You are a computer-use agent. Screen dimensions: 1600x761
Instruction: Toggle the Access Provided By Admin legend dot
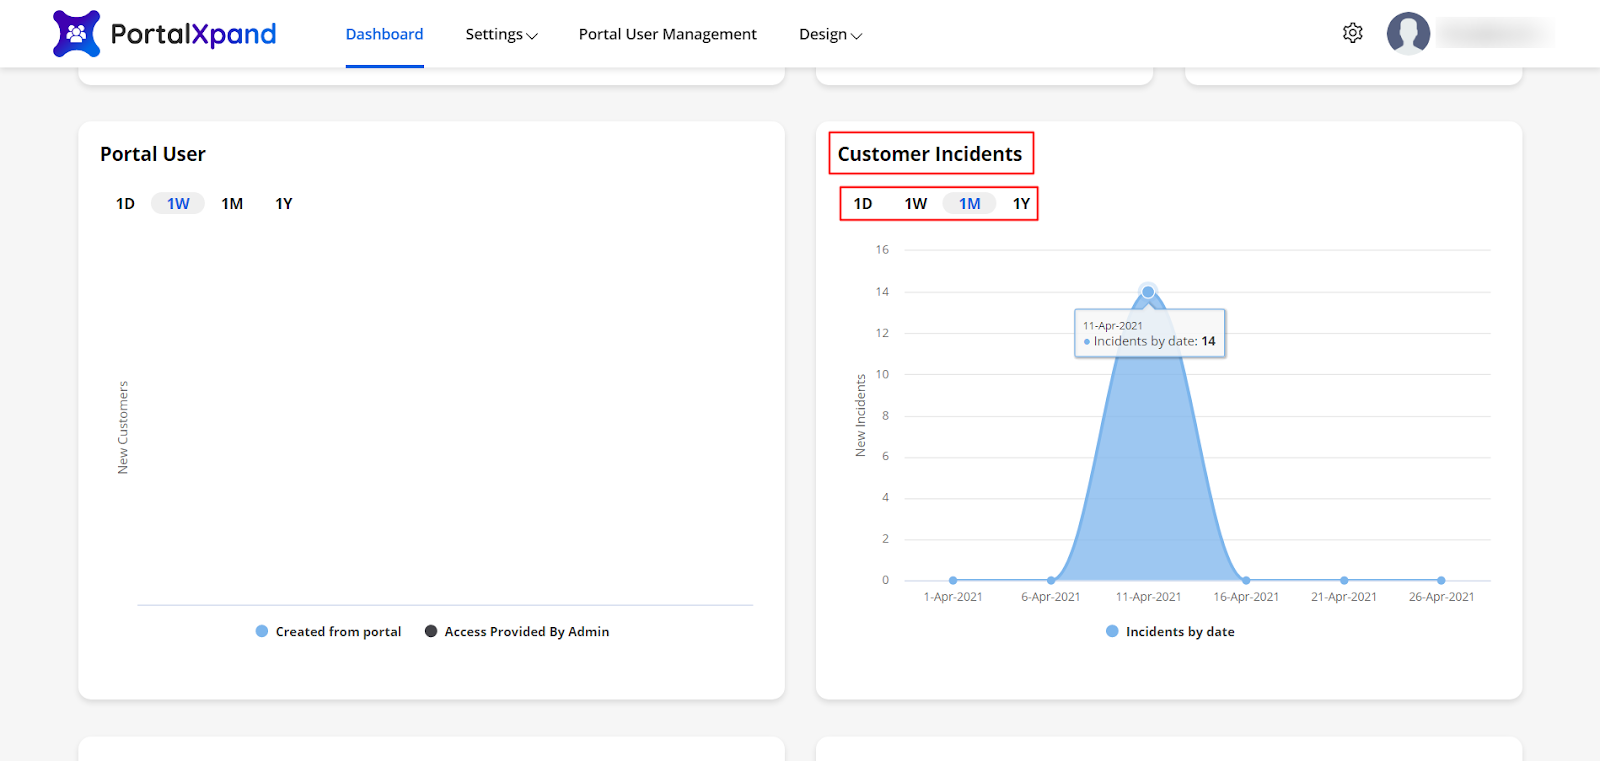[x=431, y=631]
